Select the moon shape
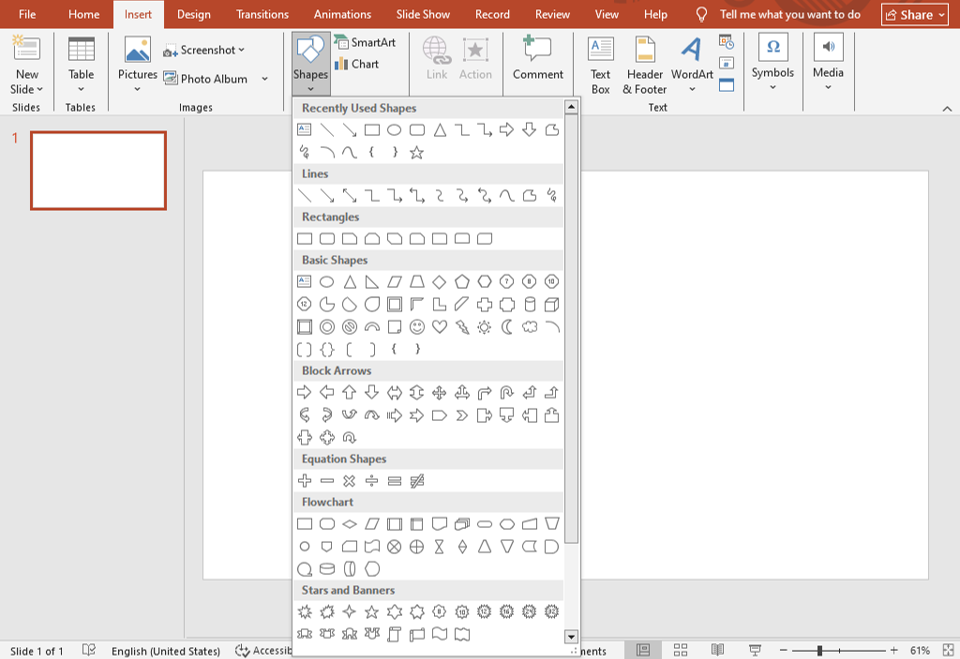The height and width of the screenshot is (659, 960). pos(507,327)
